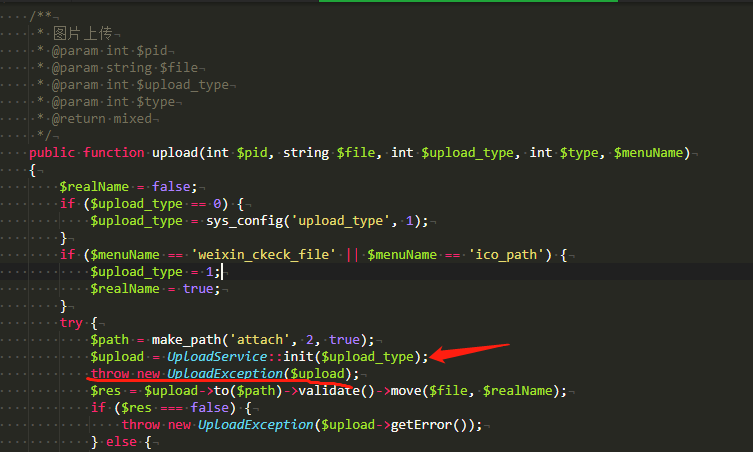Click the '@param int $type' comment line
Image resolution: width=753 pixels, height=452 pixels.
pyautogui.click(x=113, y=102)
